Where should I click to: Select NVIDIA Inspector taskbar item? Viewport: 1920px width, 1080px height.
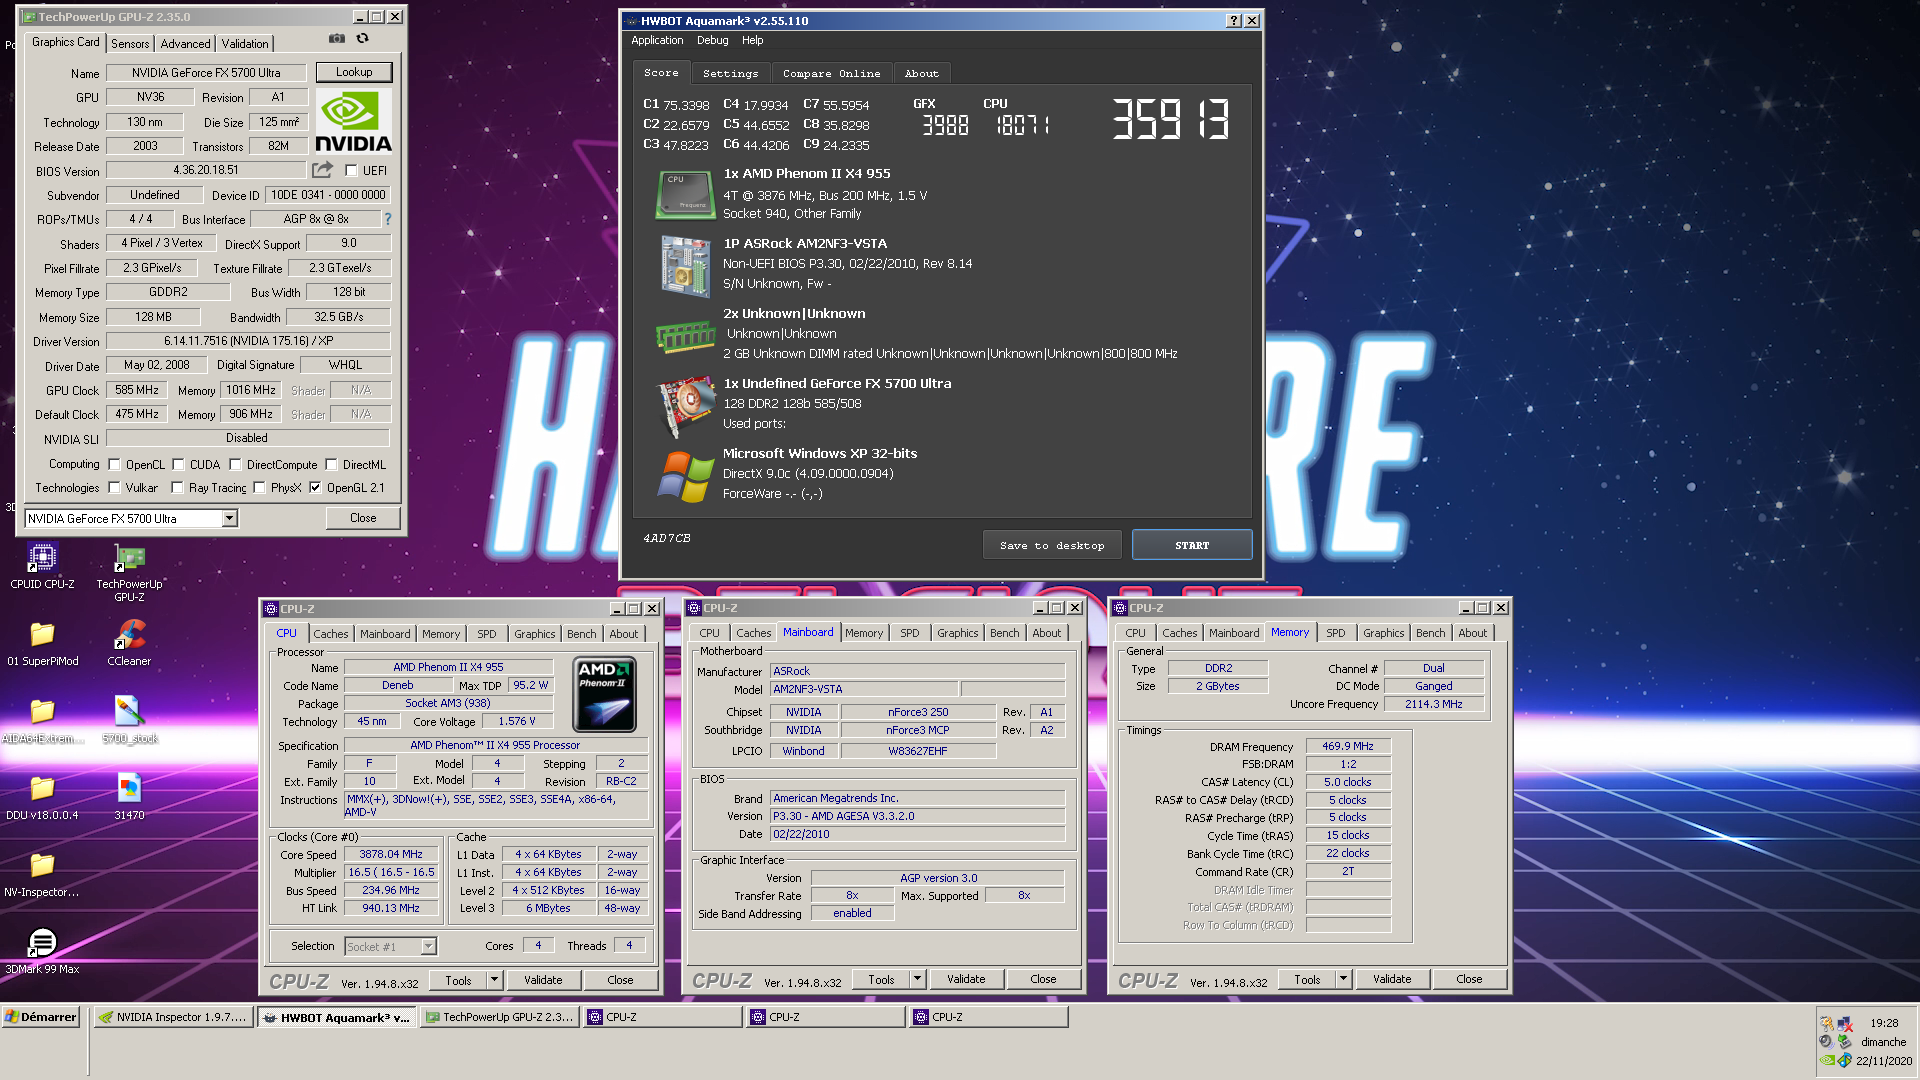(x=172, y=1017)
